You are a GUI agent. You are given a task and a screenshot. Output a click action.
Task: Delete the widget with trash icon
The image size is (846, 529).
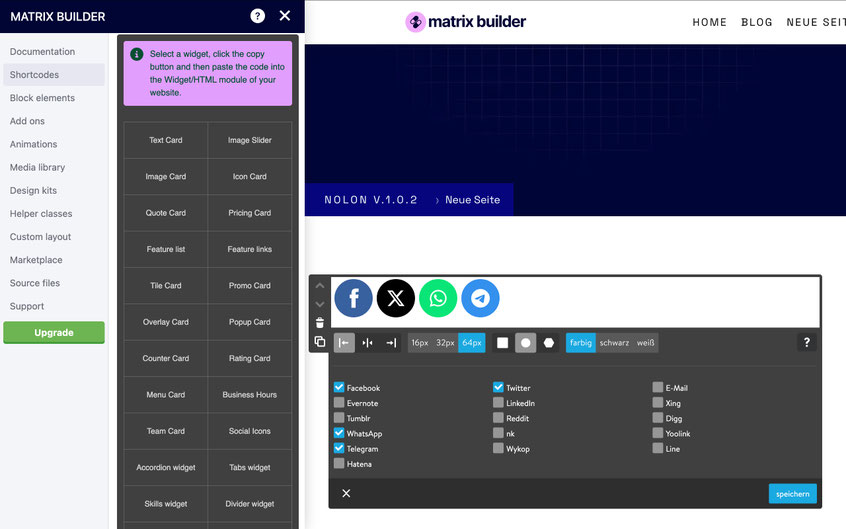tap(319, 323)
